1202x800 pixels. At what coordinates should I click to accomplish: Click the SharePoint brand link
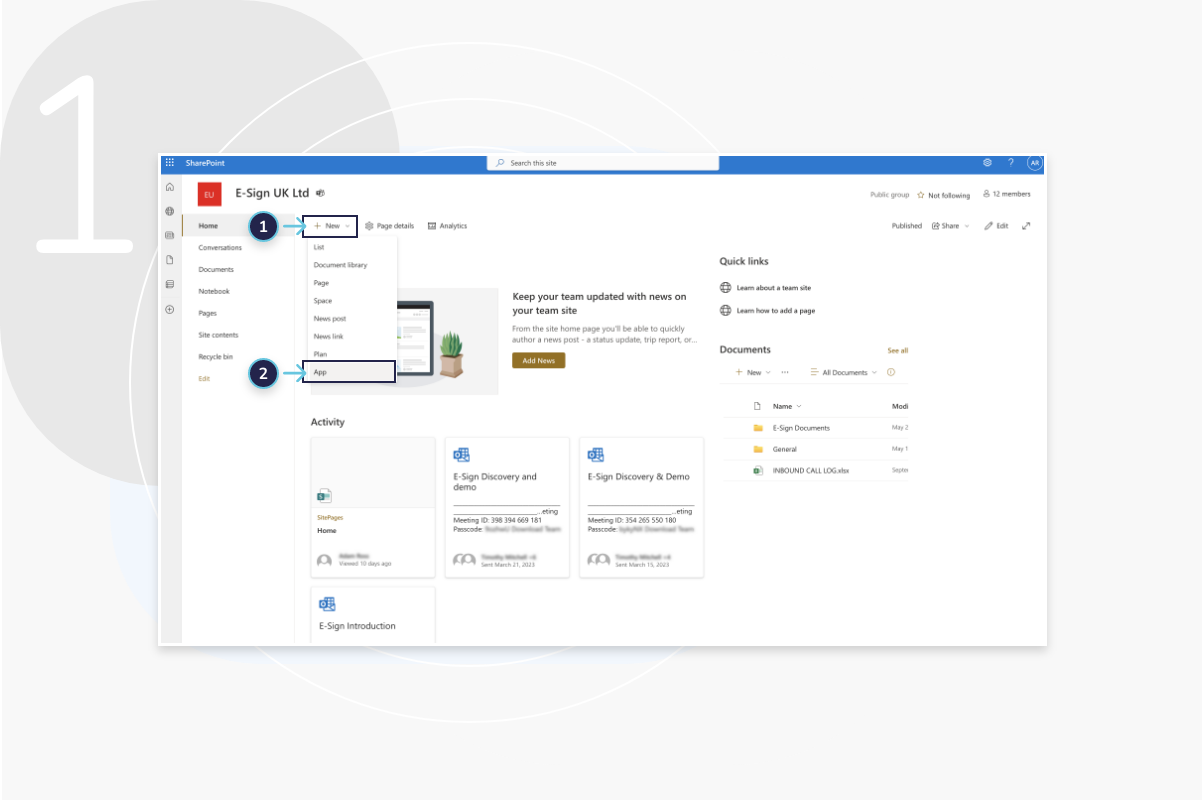click(x=205, y=163)
